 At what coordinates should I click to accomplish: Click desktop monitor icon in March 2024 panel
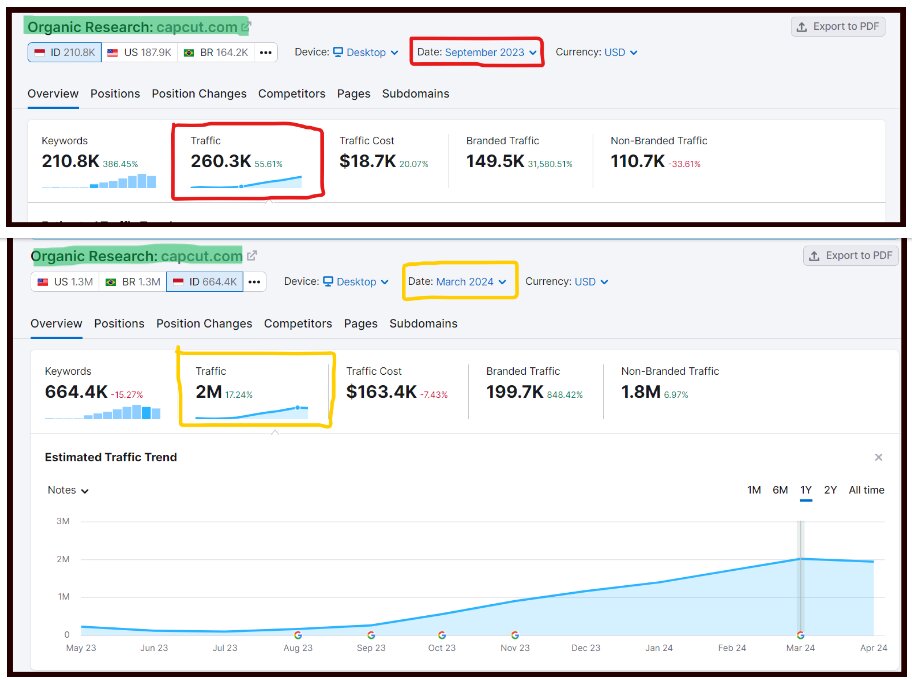[x=328, y=282]
